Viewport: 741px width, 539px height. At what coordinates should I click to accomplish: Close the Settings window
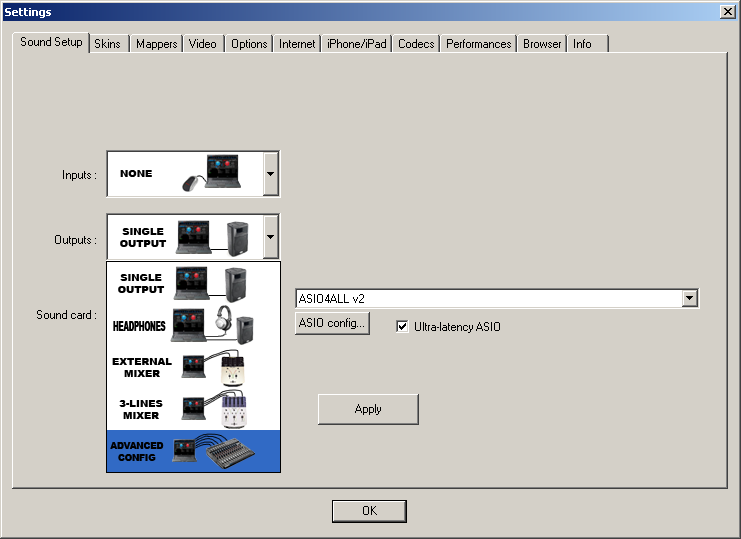(x=727, y=12)
